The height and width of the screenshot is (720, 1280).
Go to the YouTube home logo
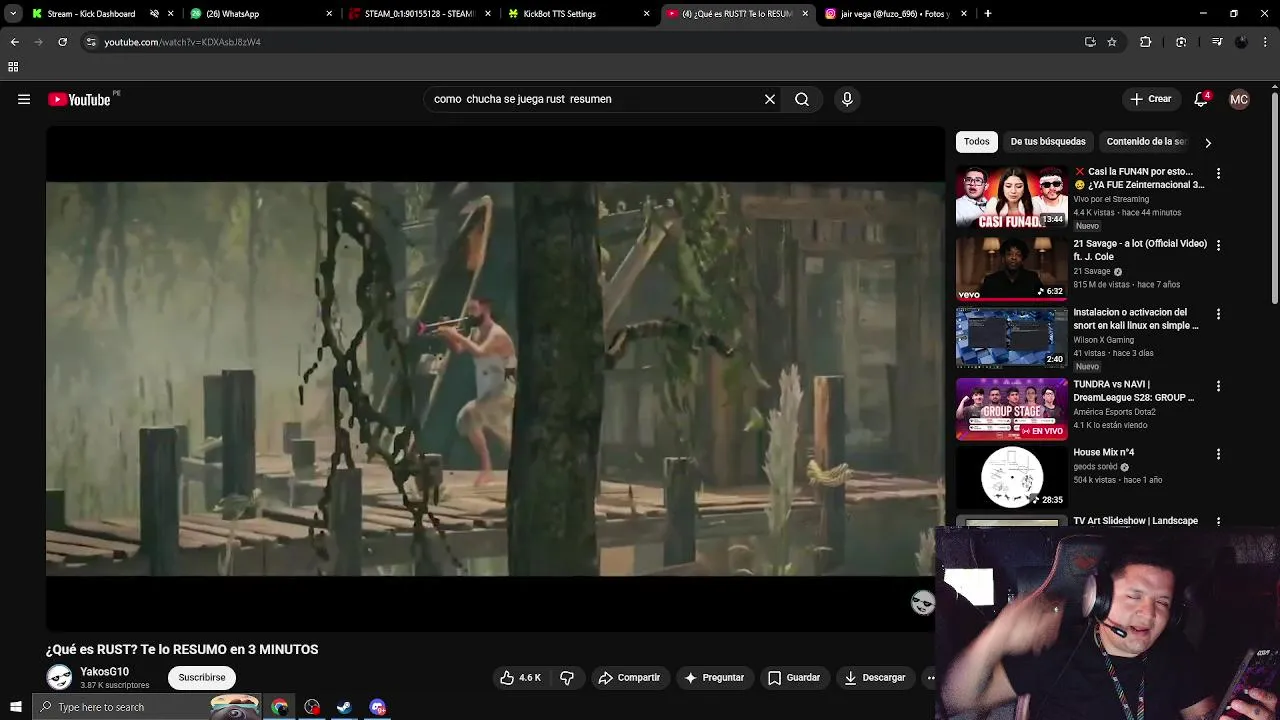[x=80, y=99]
